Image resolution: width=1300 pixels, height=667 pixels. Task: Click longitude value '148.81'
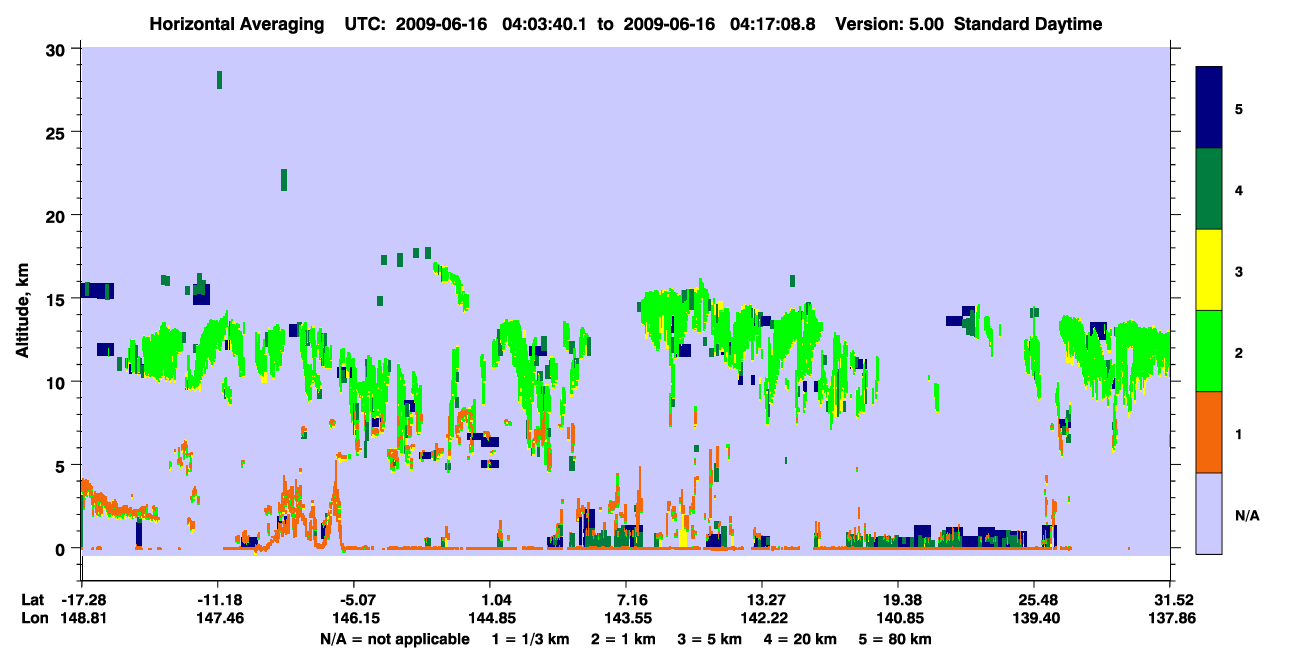84,618
